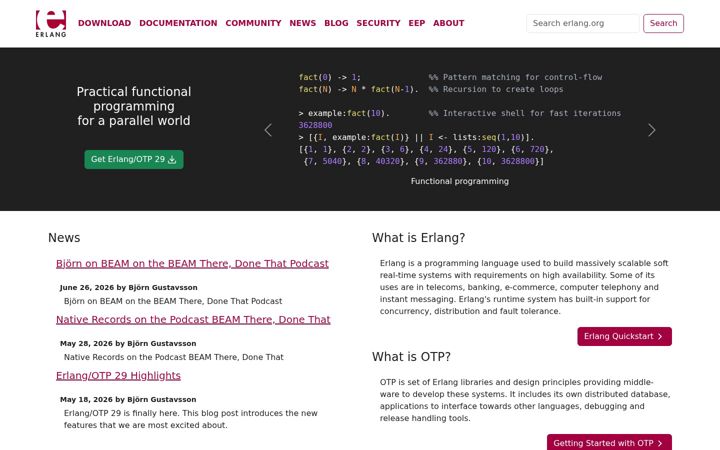Viewport: 720px width, 450px height.
Task: Open Erlang/OTP 29 Highlights link
Action: [x=118, y=376]
